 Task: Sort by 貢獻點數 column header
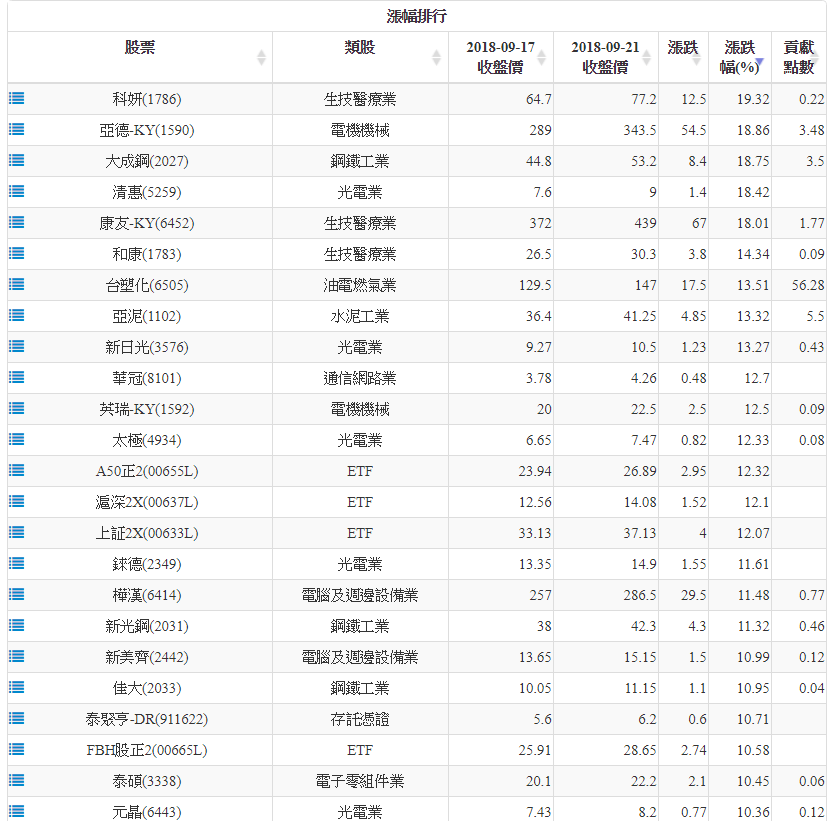799,57
